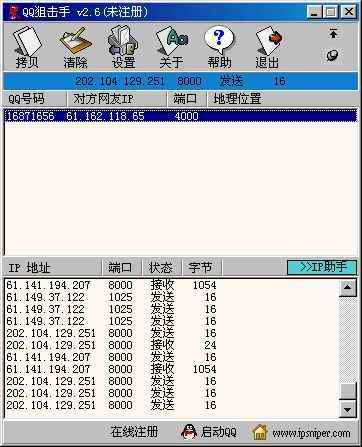Click the upper list's 端口 column header
This screenshot has height=447, width=362.
(x=187, y=99)
